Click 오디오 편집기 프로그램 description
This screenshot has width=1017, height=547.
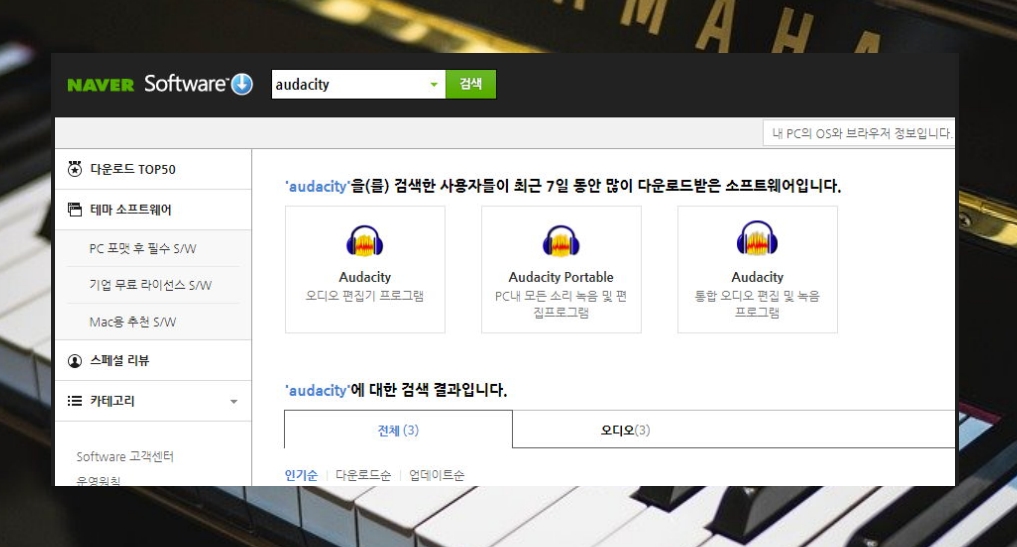365,296
